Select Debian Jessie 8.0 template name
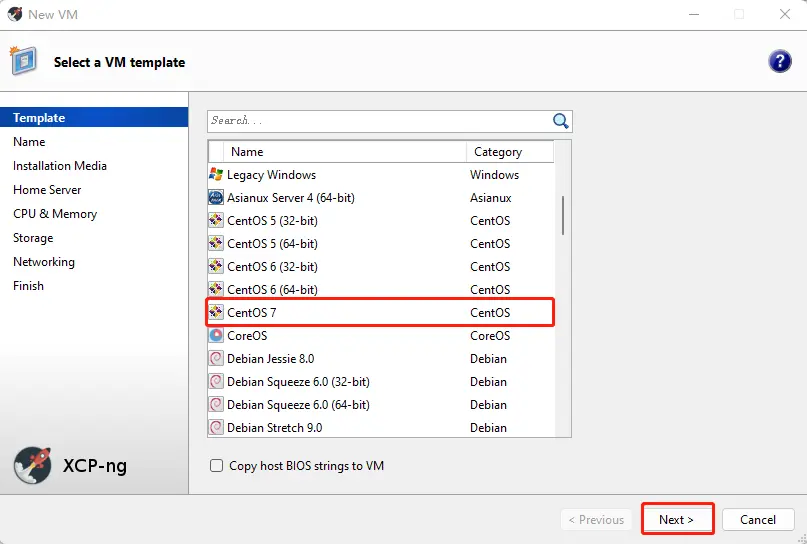 coord(271,359)
